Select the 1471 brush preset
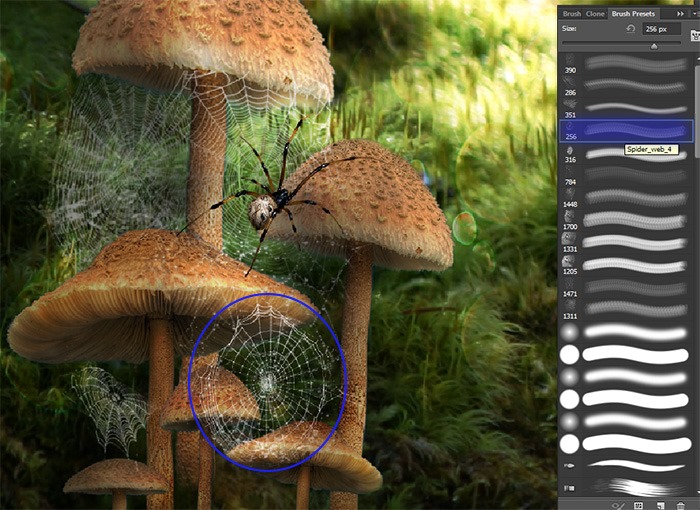 click(626, 288)
